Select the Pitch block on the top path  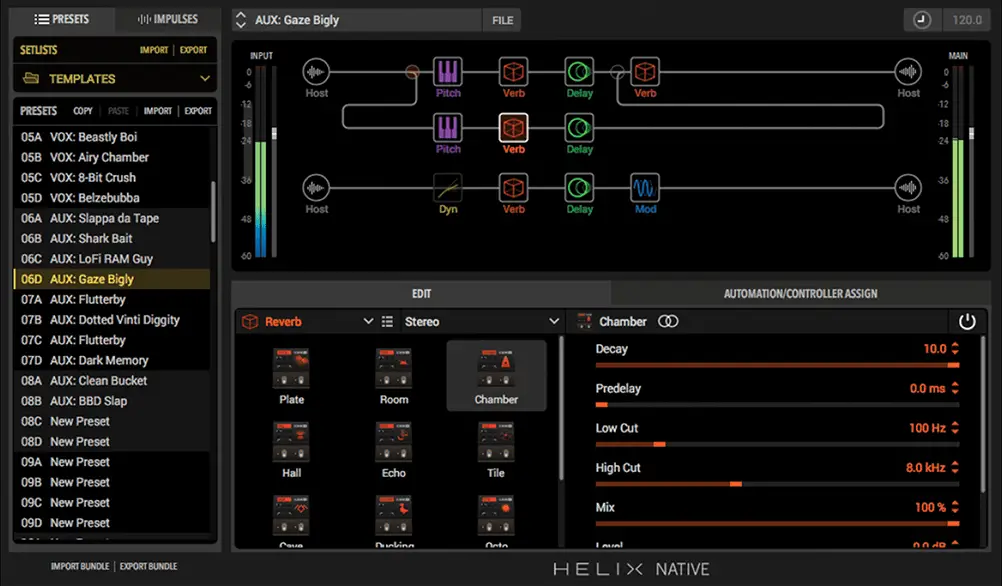(x=447, y=72)
